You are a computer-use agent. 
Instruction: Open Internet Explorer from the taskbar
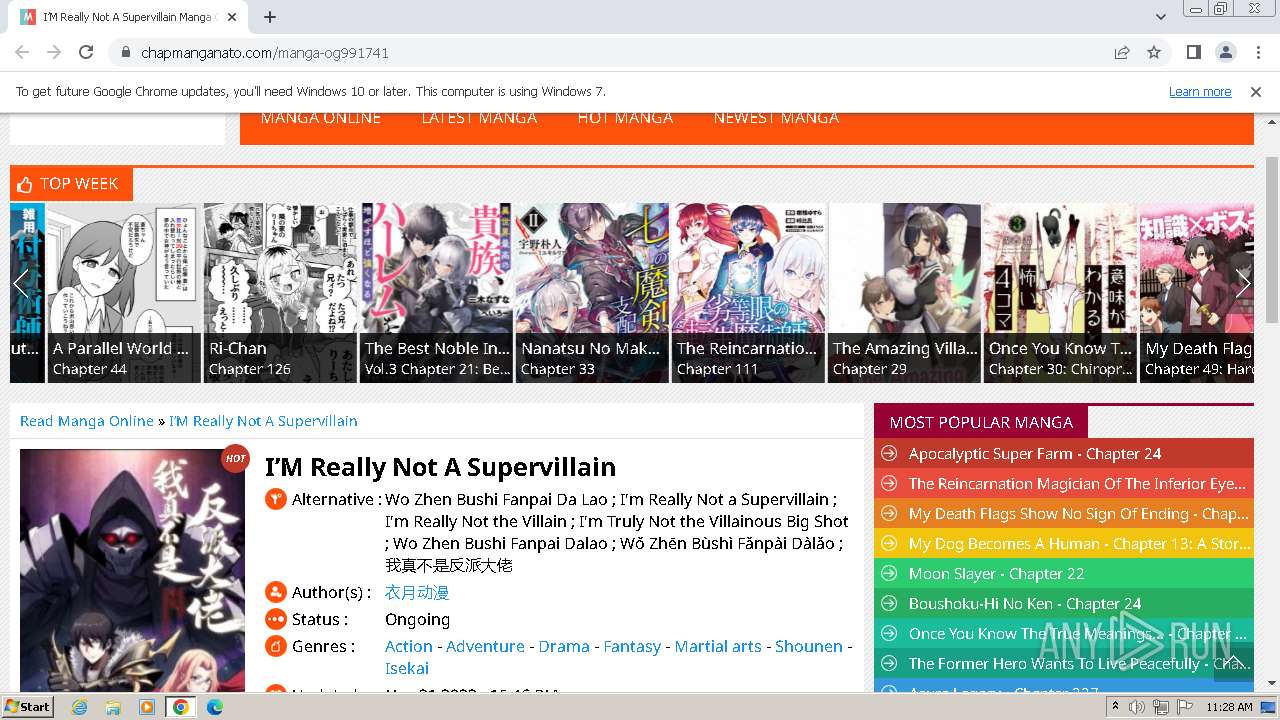(x=80, y=707)
